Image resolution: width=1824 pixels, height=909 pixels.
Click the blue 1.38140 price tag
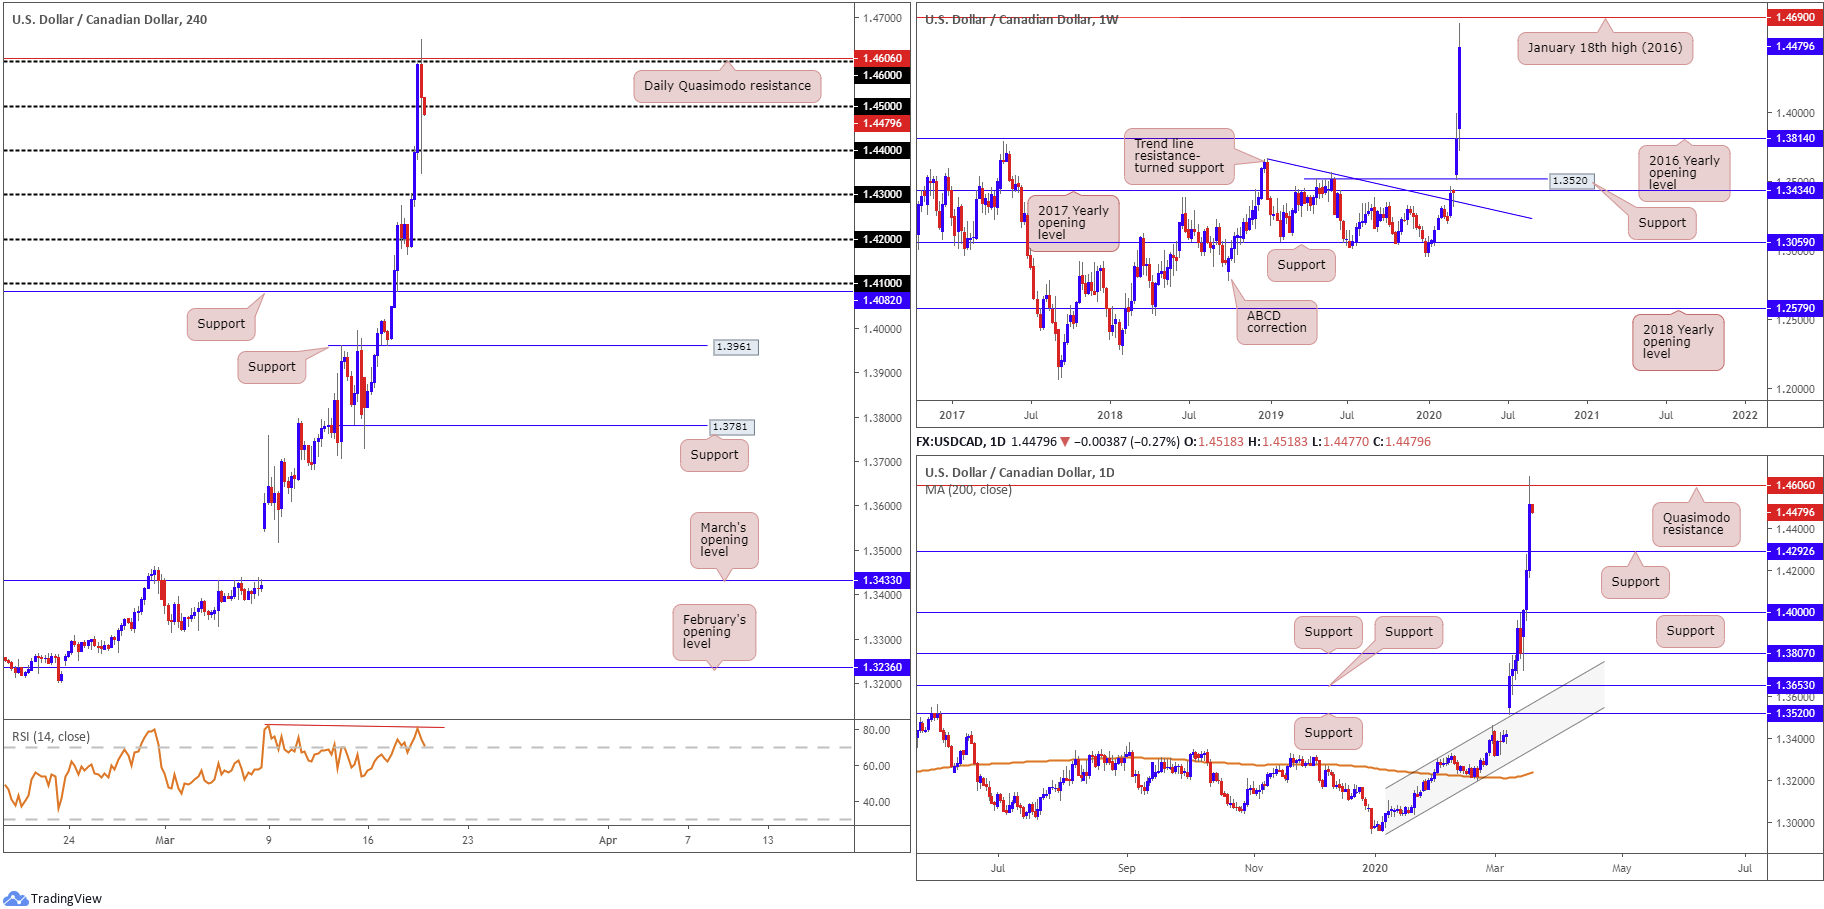click(1795, 138)
